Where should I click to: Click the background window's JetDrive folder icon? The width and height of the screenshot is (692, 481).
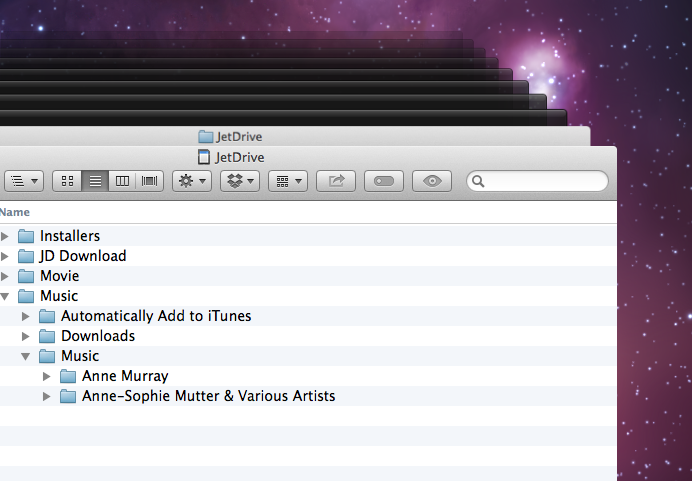(x=205, y=137)
